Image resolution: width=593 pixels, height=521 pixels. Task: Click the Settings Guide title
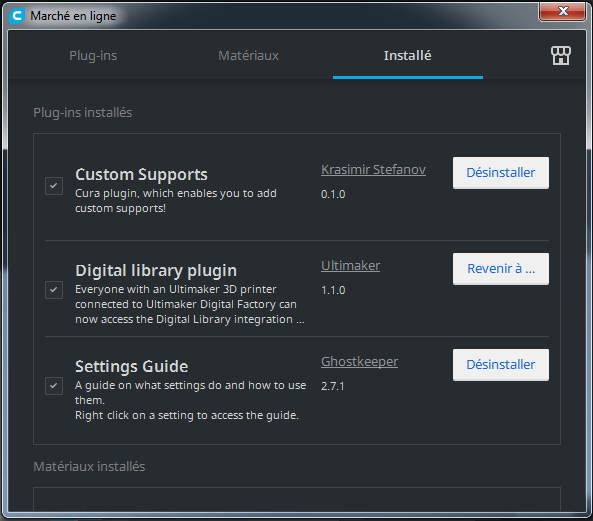132,367
